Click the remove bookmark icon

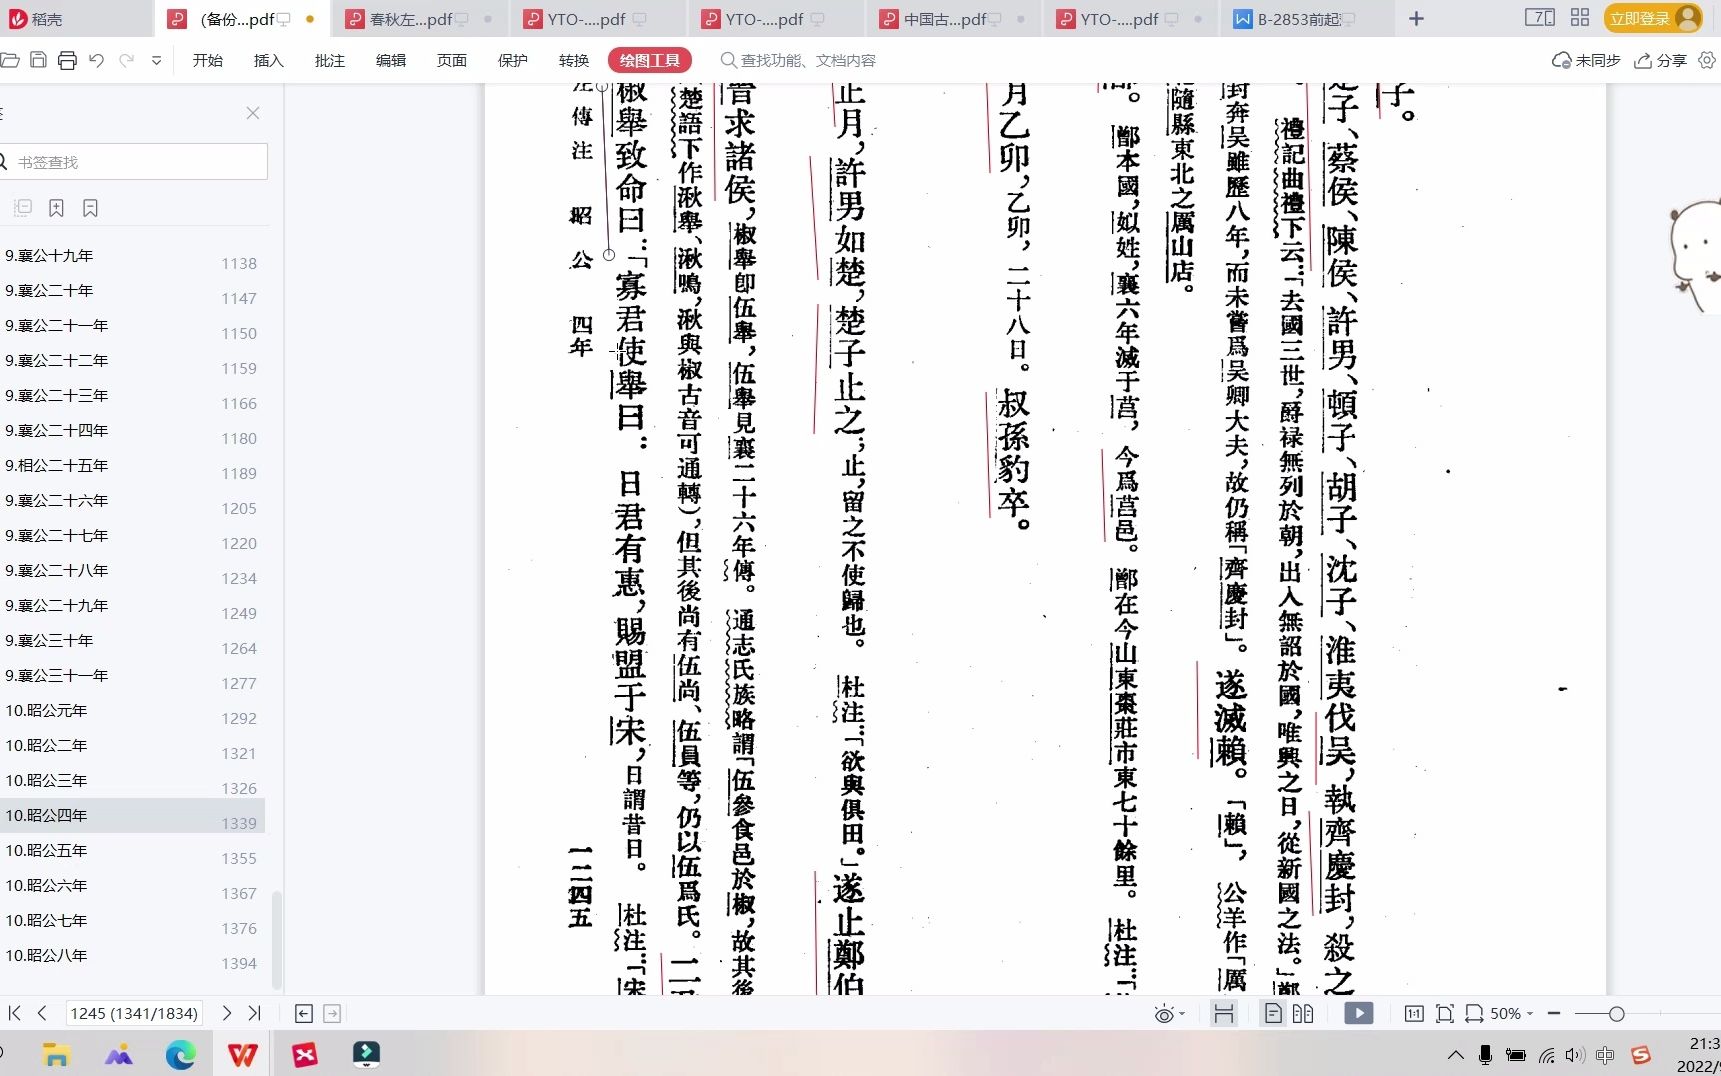pos(91,208)
